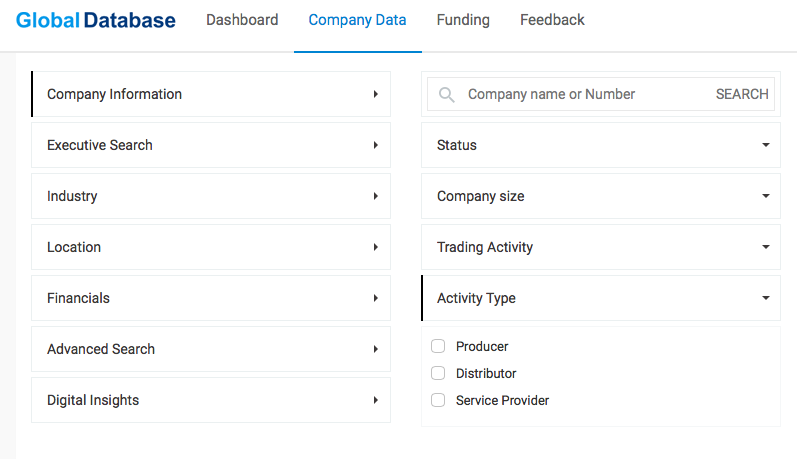797x459 pixels.
Task: Go to the Feedback link
Action: (x=552, y=20)
